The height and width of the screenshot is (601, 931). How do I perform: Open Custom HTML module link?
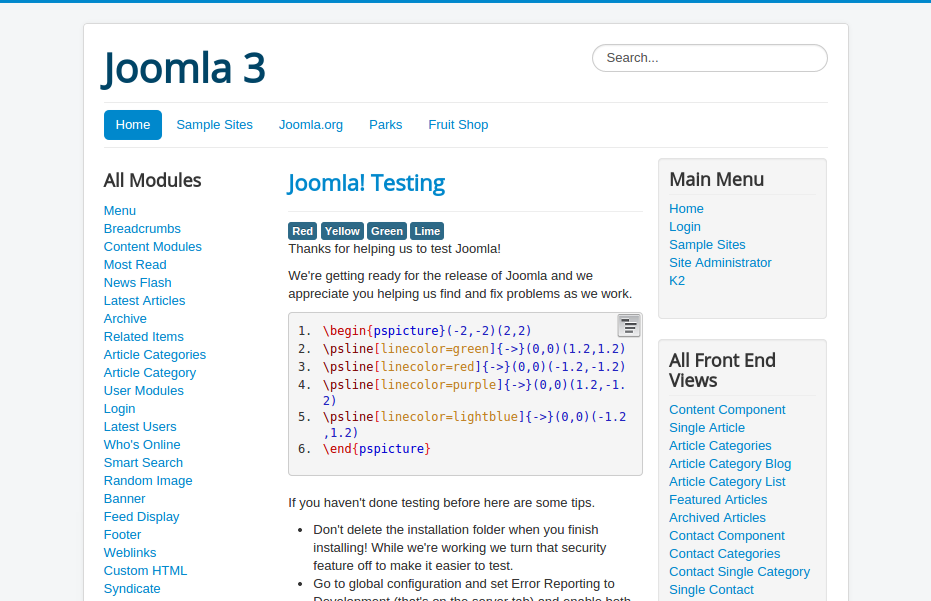coord(145,571)
